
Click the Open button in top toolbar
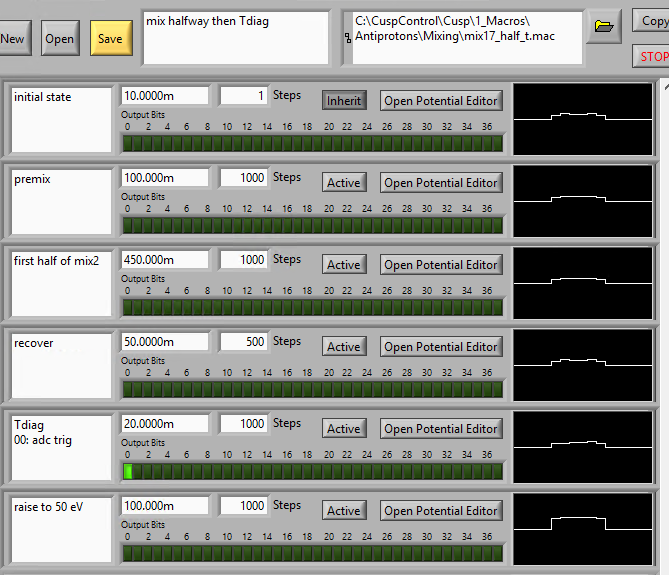click(60, 39)
